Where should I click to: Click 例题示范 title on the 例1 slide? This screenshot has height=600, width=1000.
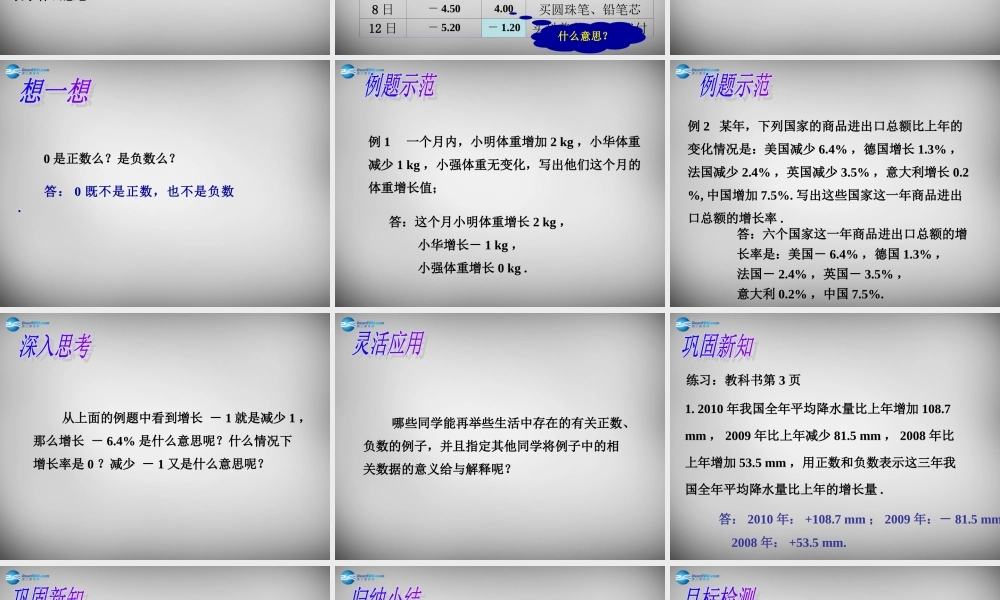[x=400, y=85]
